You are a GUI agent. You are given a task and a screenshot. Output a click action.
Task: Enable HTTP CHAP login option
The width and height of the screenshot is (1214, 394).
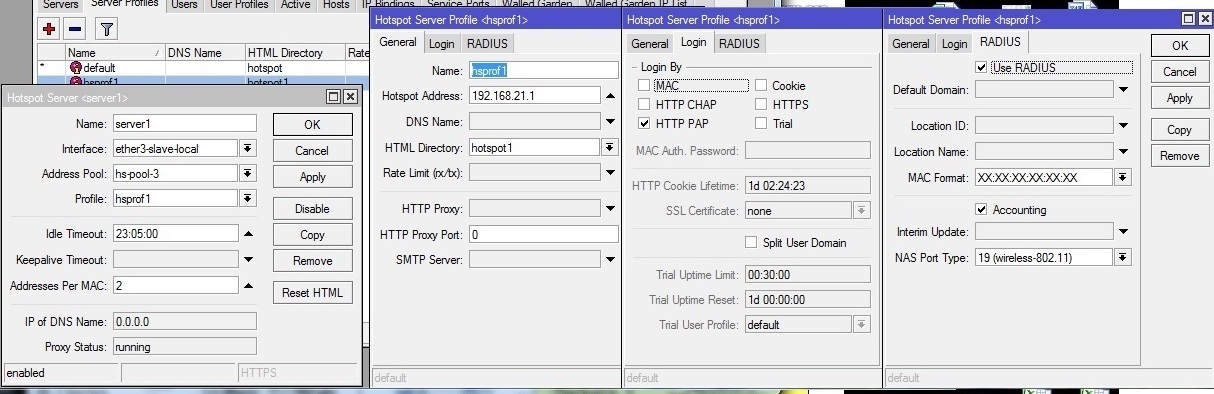(644, 104)
